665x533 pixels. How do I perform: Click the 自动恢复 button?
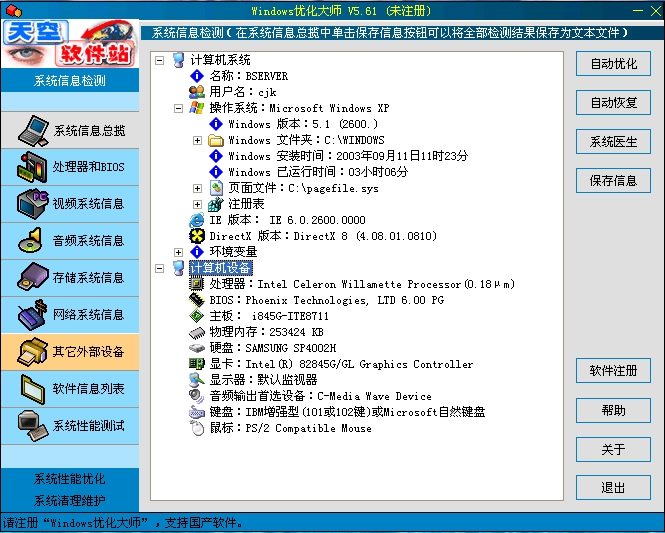[x=613, y=103]
